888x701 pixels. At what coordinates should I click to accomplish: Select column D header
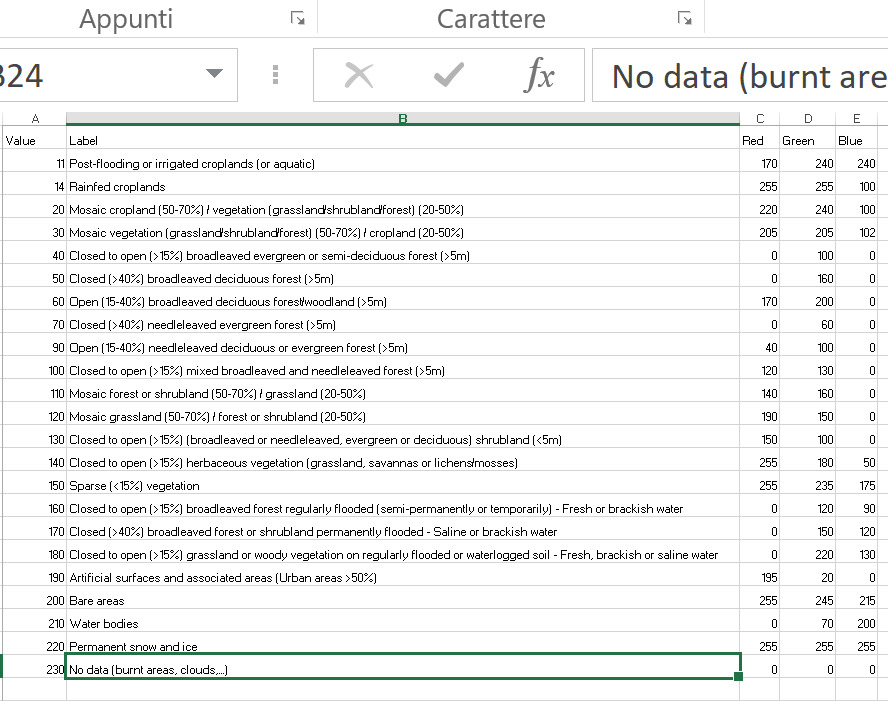808,118
